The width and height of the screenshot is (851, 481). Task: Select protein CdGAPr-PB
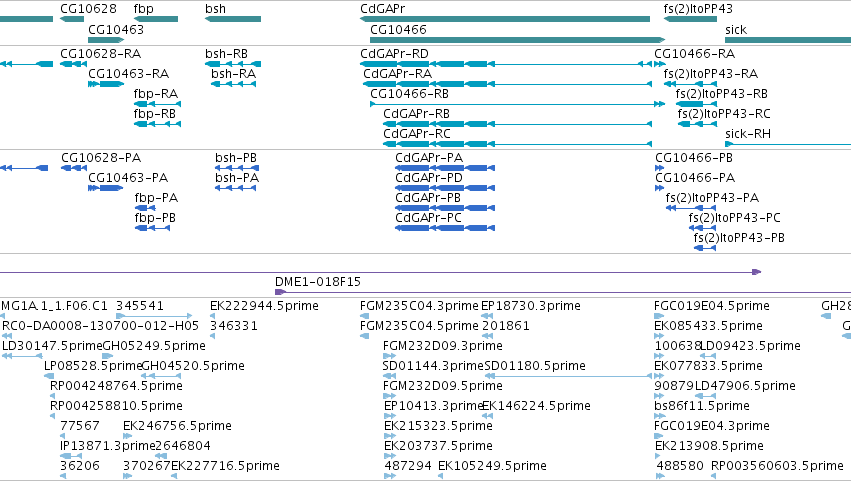coord(428,198)
